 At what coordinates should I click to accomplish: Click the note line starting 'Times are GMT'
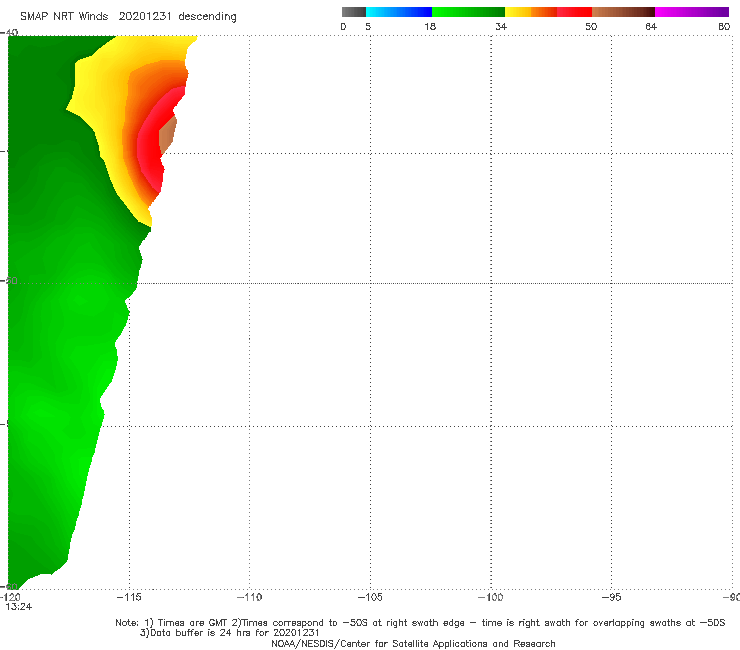tap(420, 623)
